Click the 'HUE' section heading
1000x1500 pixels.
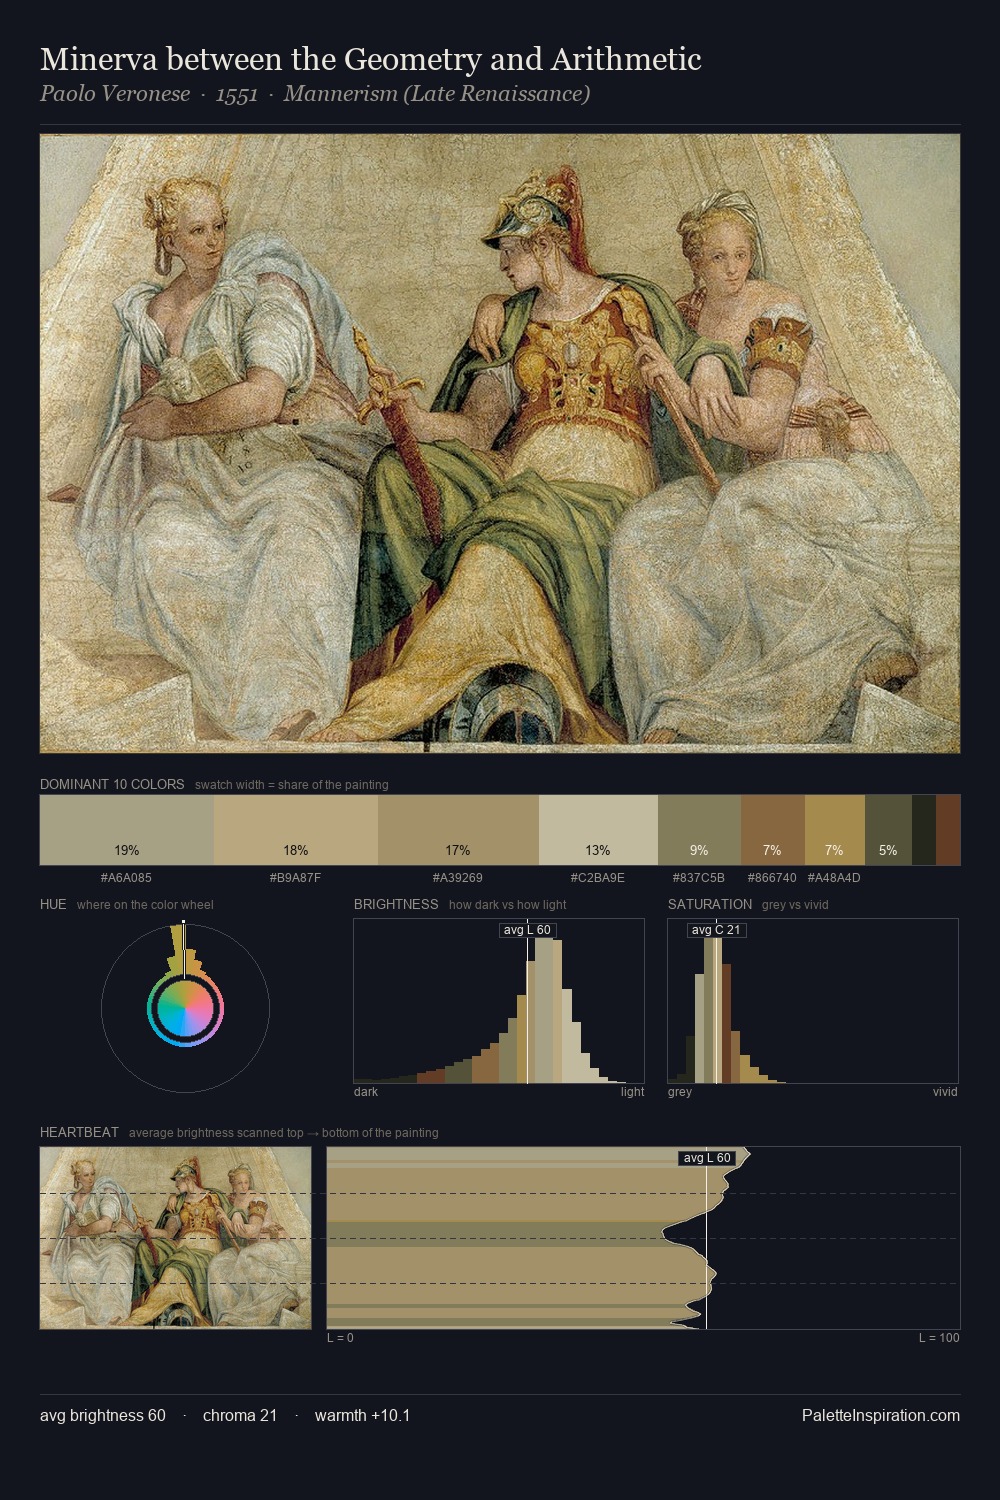(x=53, y=904)
